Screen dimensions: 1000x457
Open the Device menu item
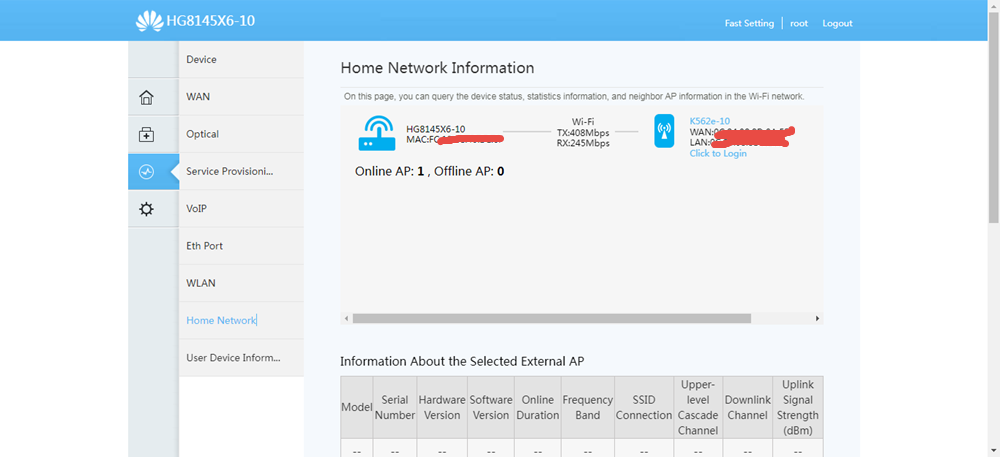(x=241, y=59)
